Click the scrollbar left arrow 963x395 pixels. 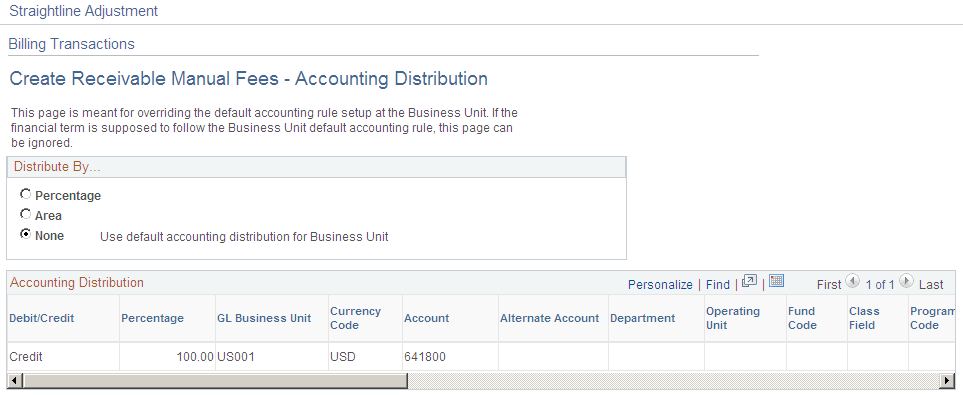click(14, 381)
